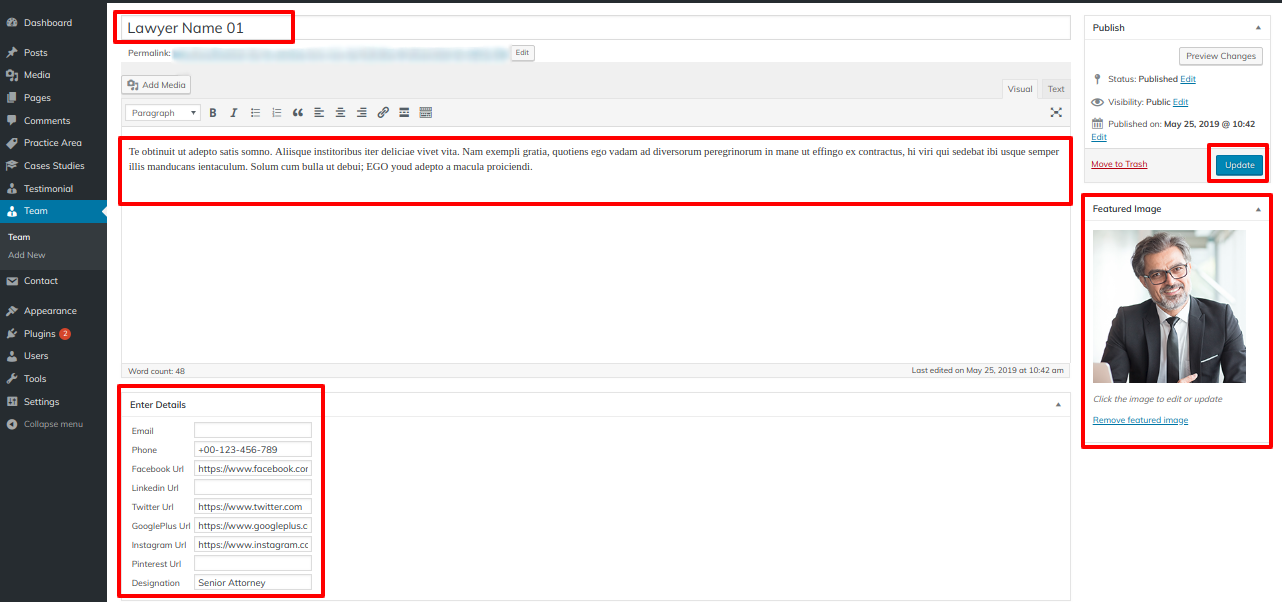Viewport: 1282px width, 602px height.
Task: Open Cases Studies in the sidebar
Action: point(53,166)
